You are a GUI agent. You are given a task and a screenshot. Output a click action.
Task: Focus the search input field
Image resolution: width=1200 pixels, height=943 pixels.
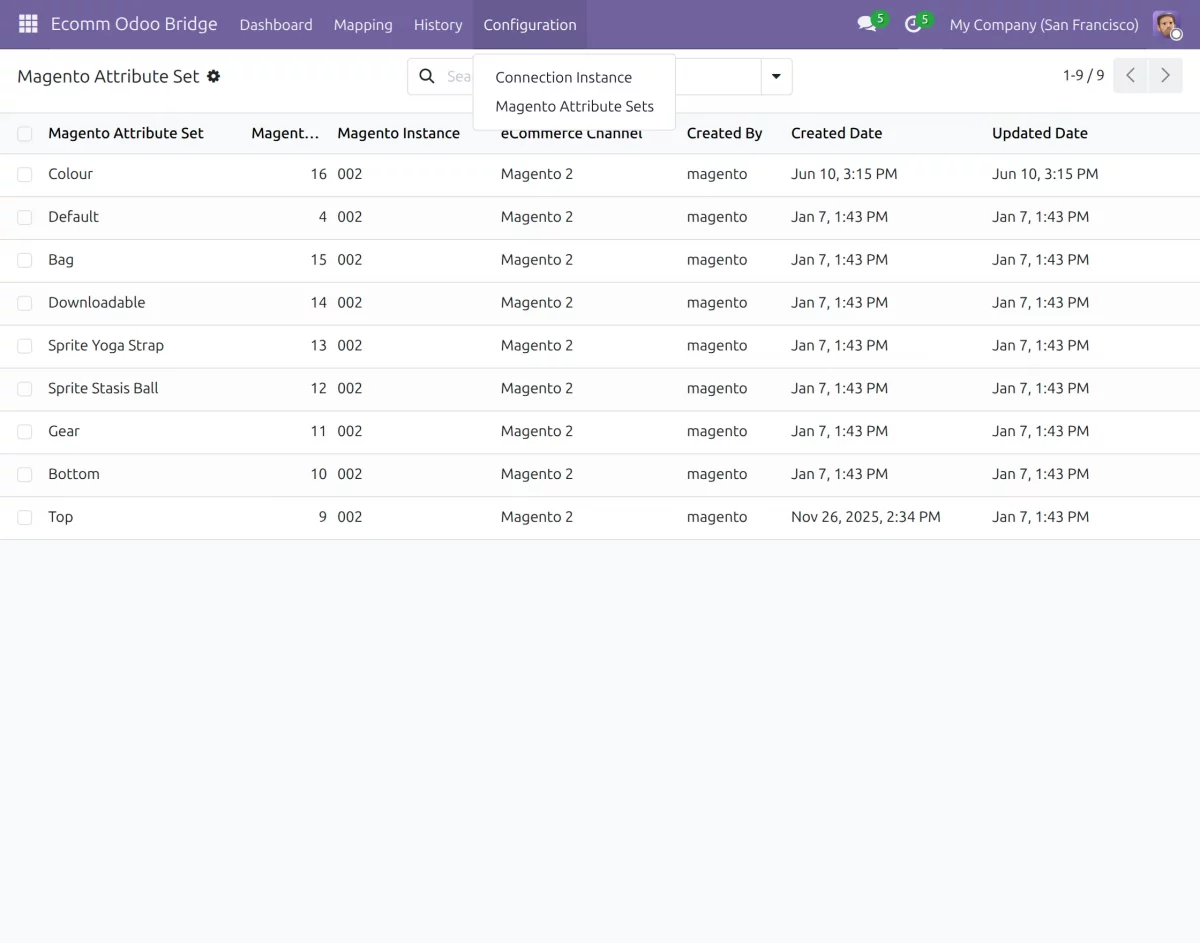460,76
